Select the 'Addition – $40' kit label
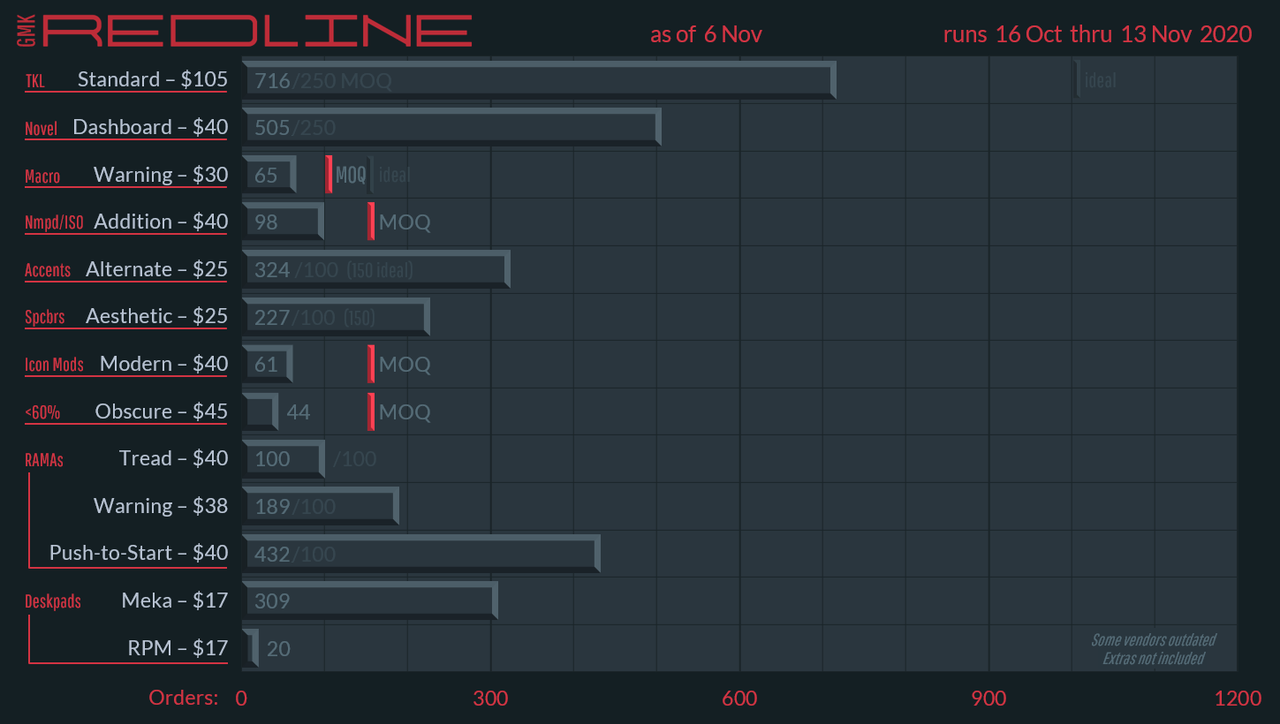The image size is (1280, 724). click(x=161, y=221)
